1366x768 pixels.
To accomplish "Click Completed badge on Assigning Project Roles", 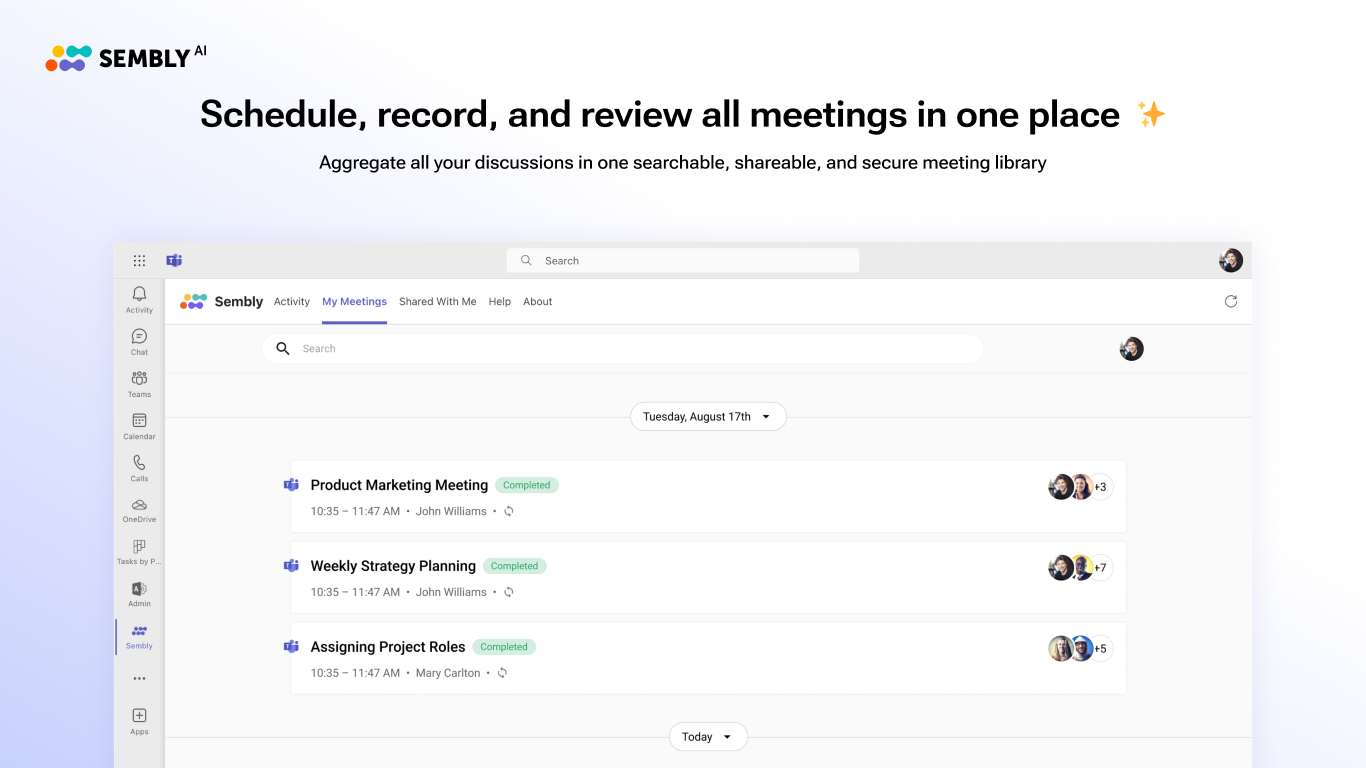I will (x=504, y=647).
